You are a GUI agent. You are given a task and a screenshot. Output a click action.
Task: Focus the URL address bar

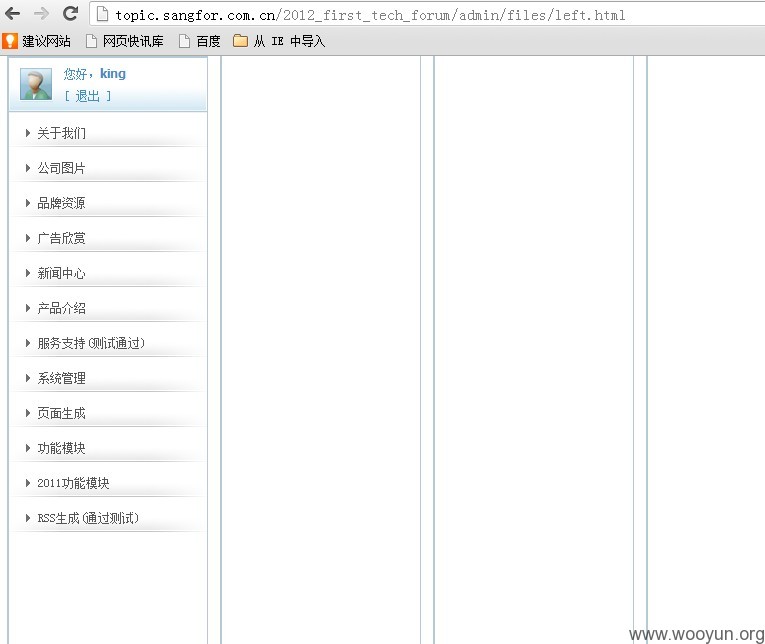click(x=429, y=15)
